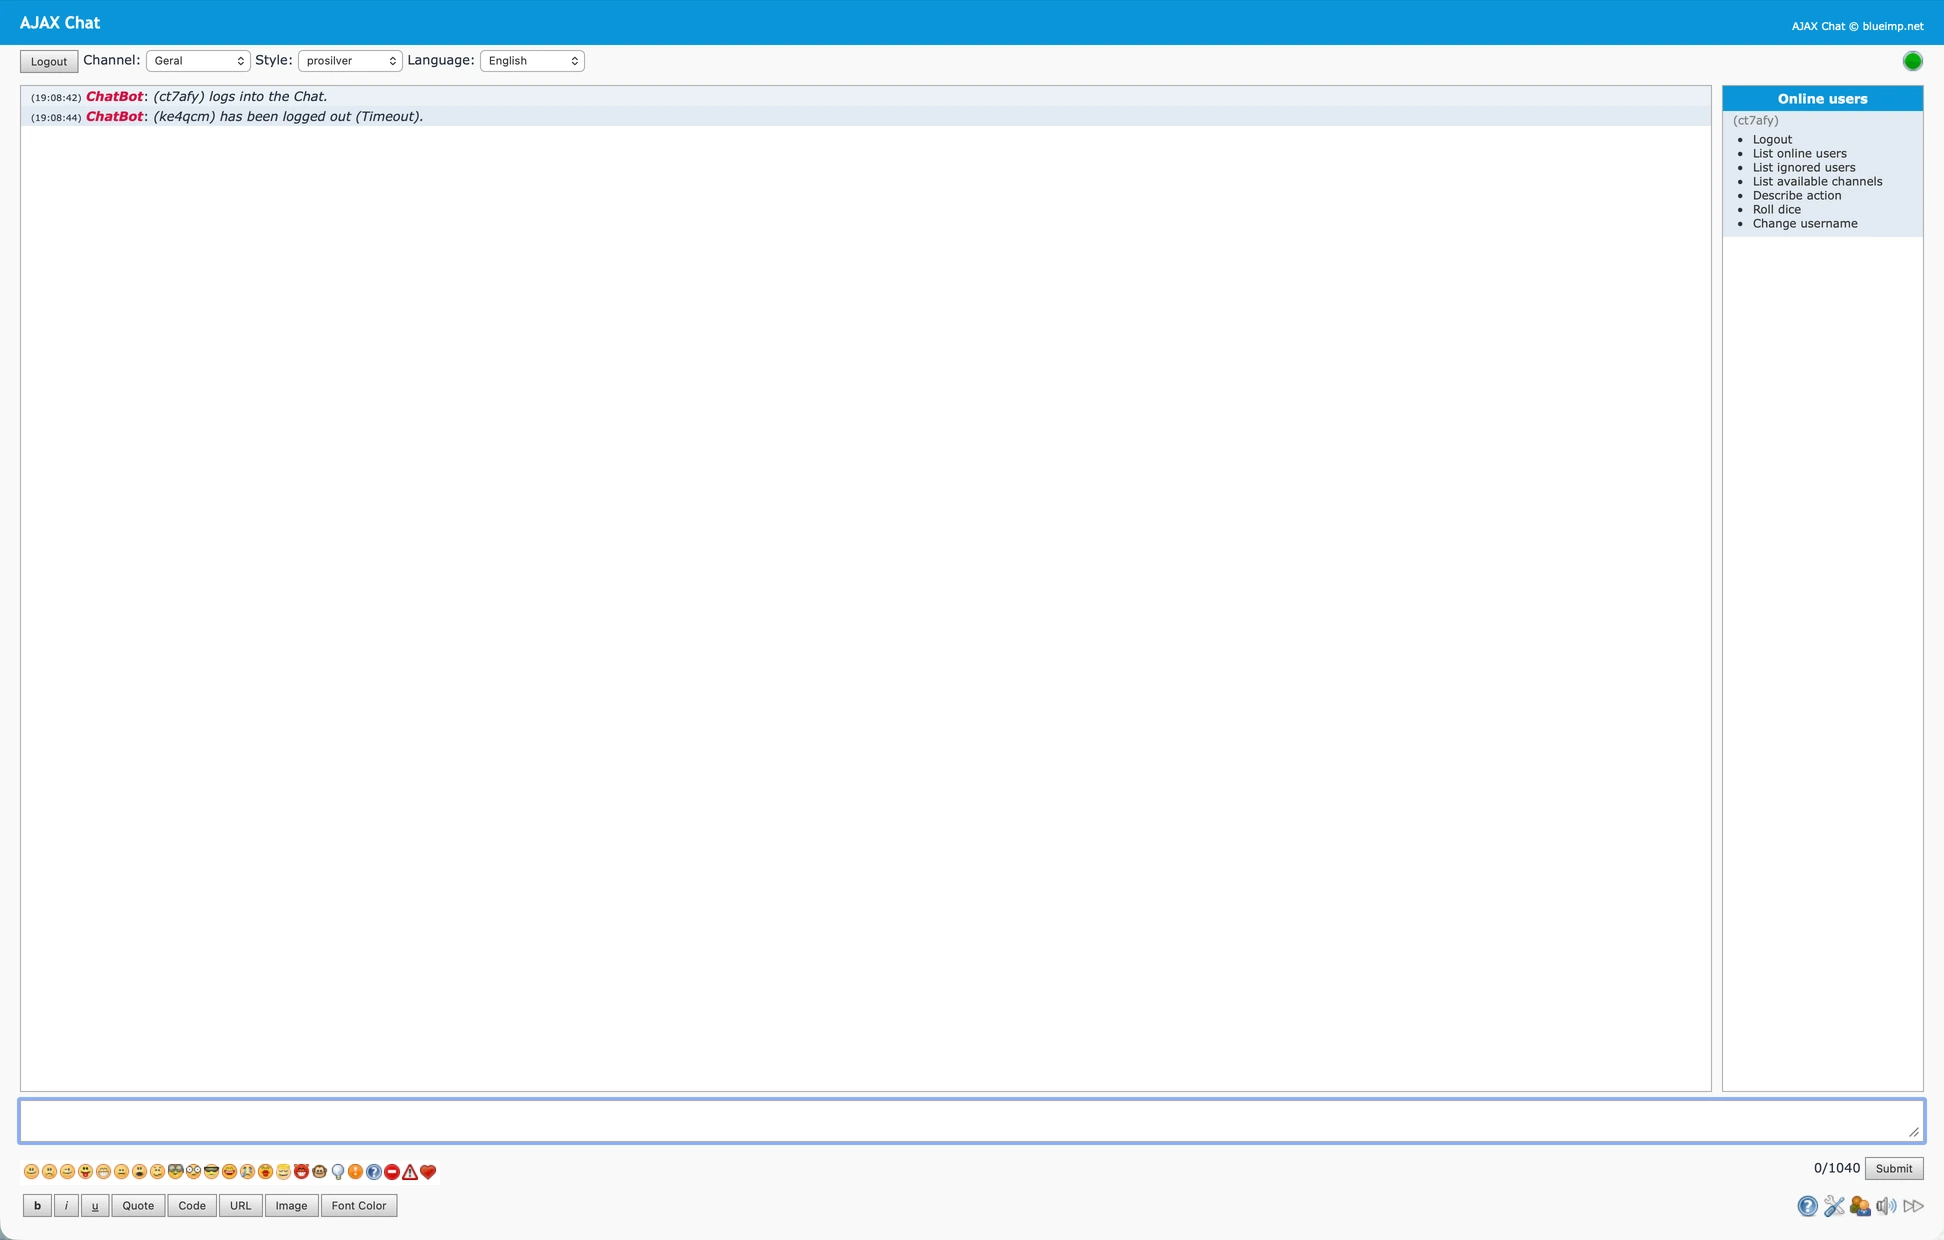Insert the orange exclamation emoticon

[x=355, y=1172]
